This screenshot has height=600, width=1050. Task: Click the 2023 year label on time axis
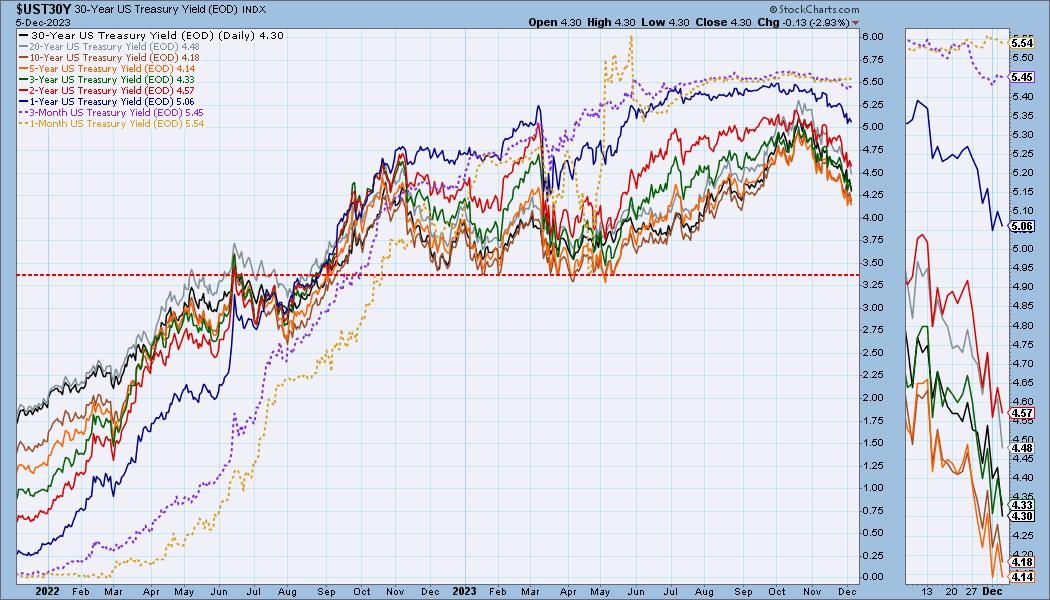click(x=464, y=591)
